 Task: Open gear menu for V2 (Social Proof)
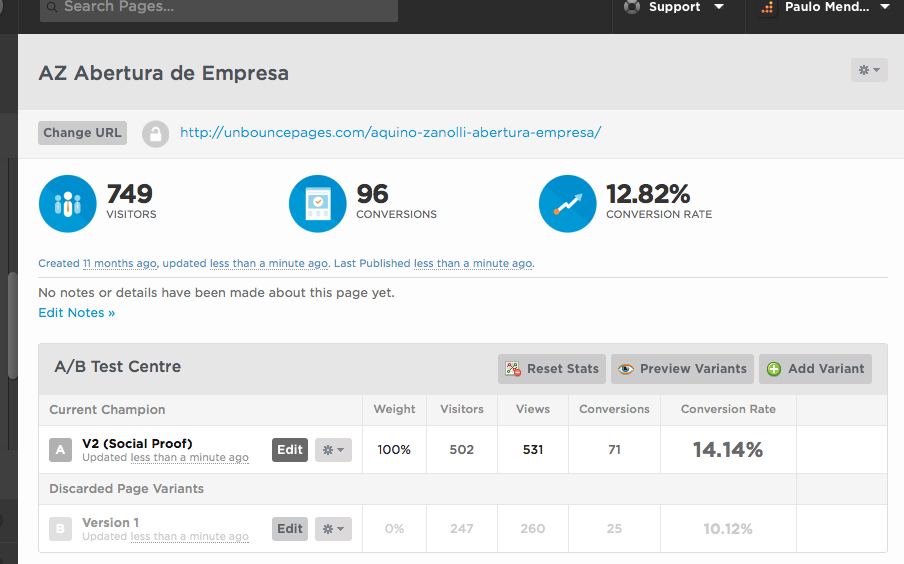click(x=333, y=450)
